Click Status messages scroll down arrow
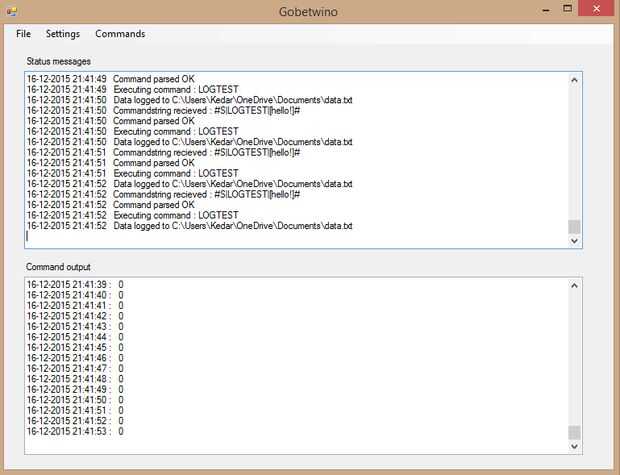The height and width of the screenshot is (475, 620). (574, 240)
